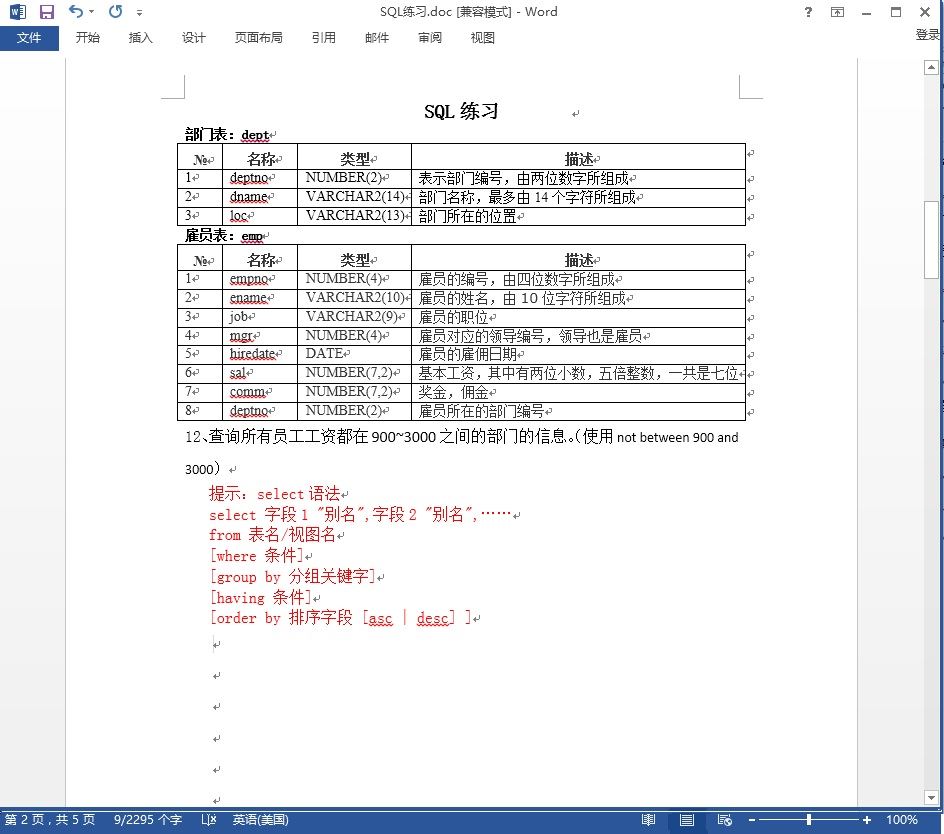The image size is (944, 834).
Task: Open the 文件 (File) tab
Action: (29, 38)
